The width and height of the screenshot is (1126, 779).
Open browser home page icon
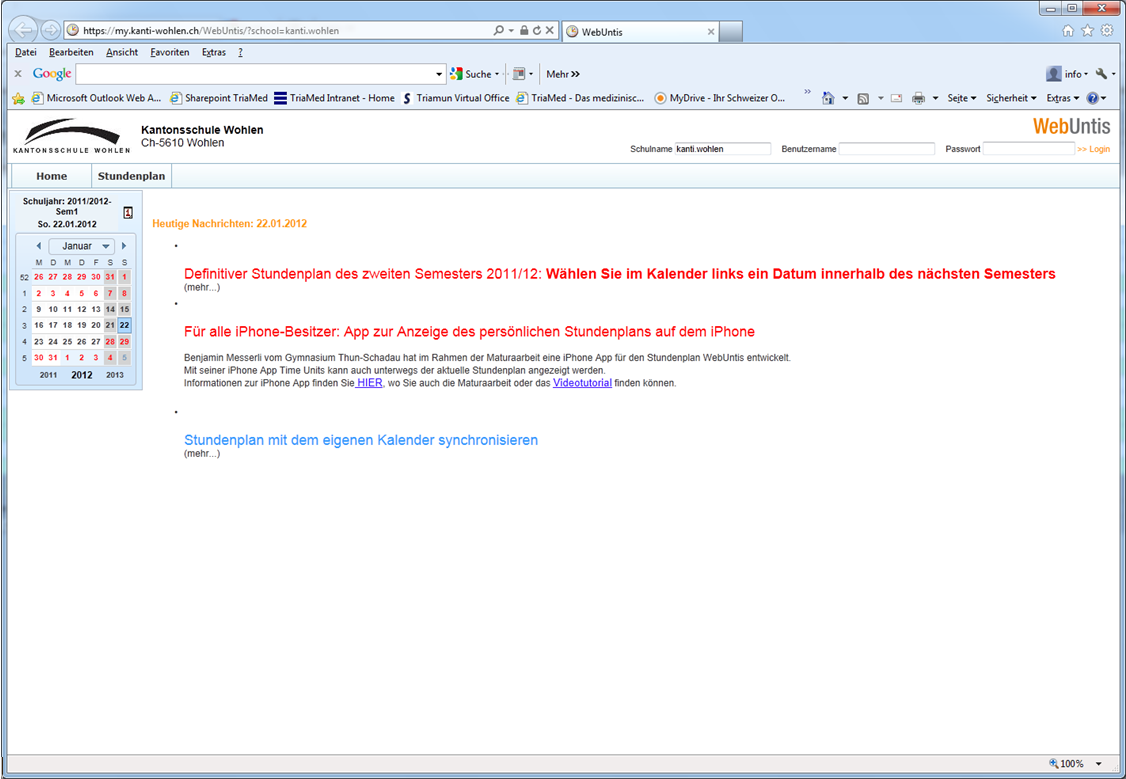(x=1068, y=31)
